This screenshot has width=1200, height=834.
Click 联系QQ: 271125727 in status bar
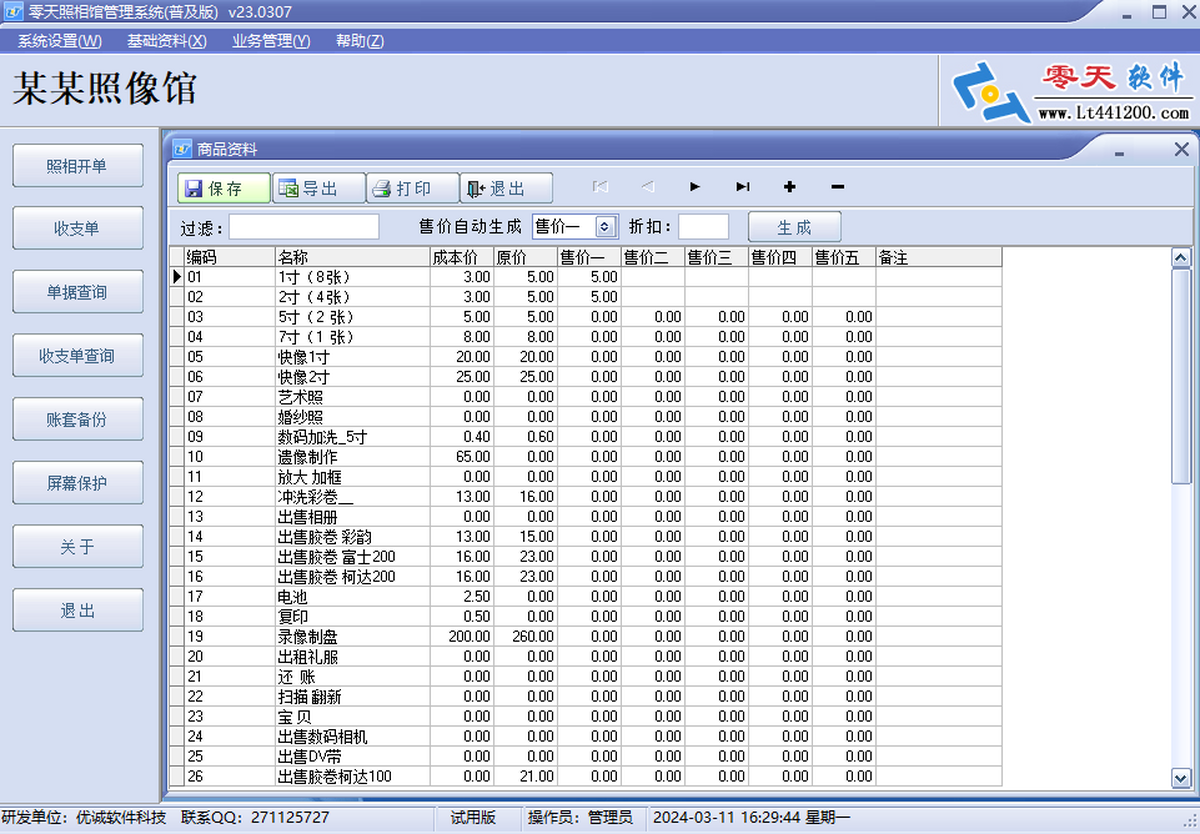[255, 818]
